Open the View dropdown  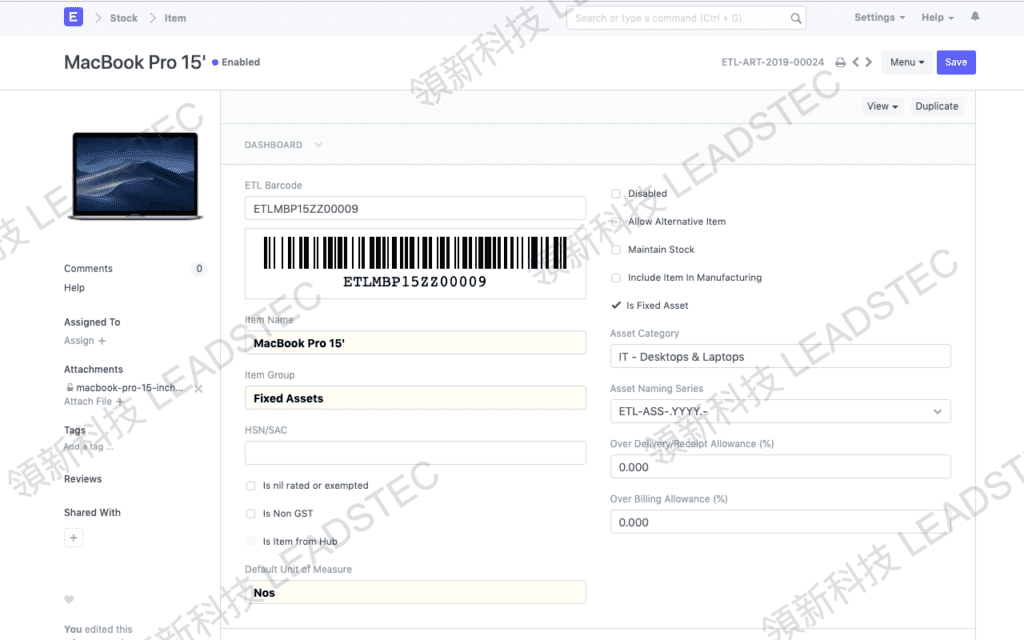tap(881, 106)
